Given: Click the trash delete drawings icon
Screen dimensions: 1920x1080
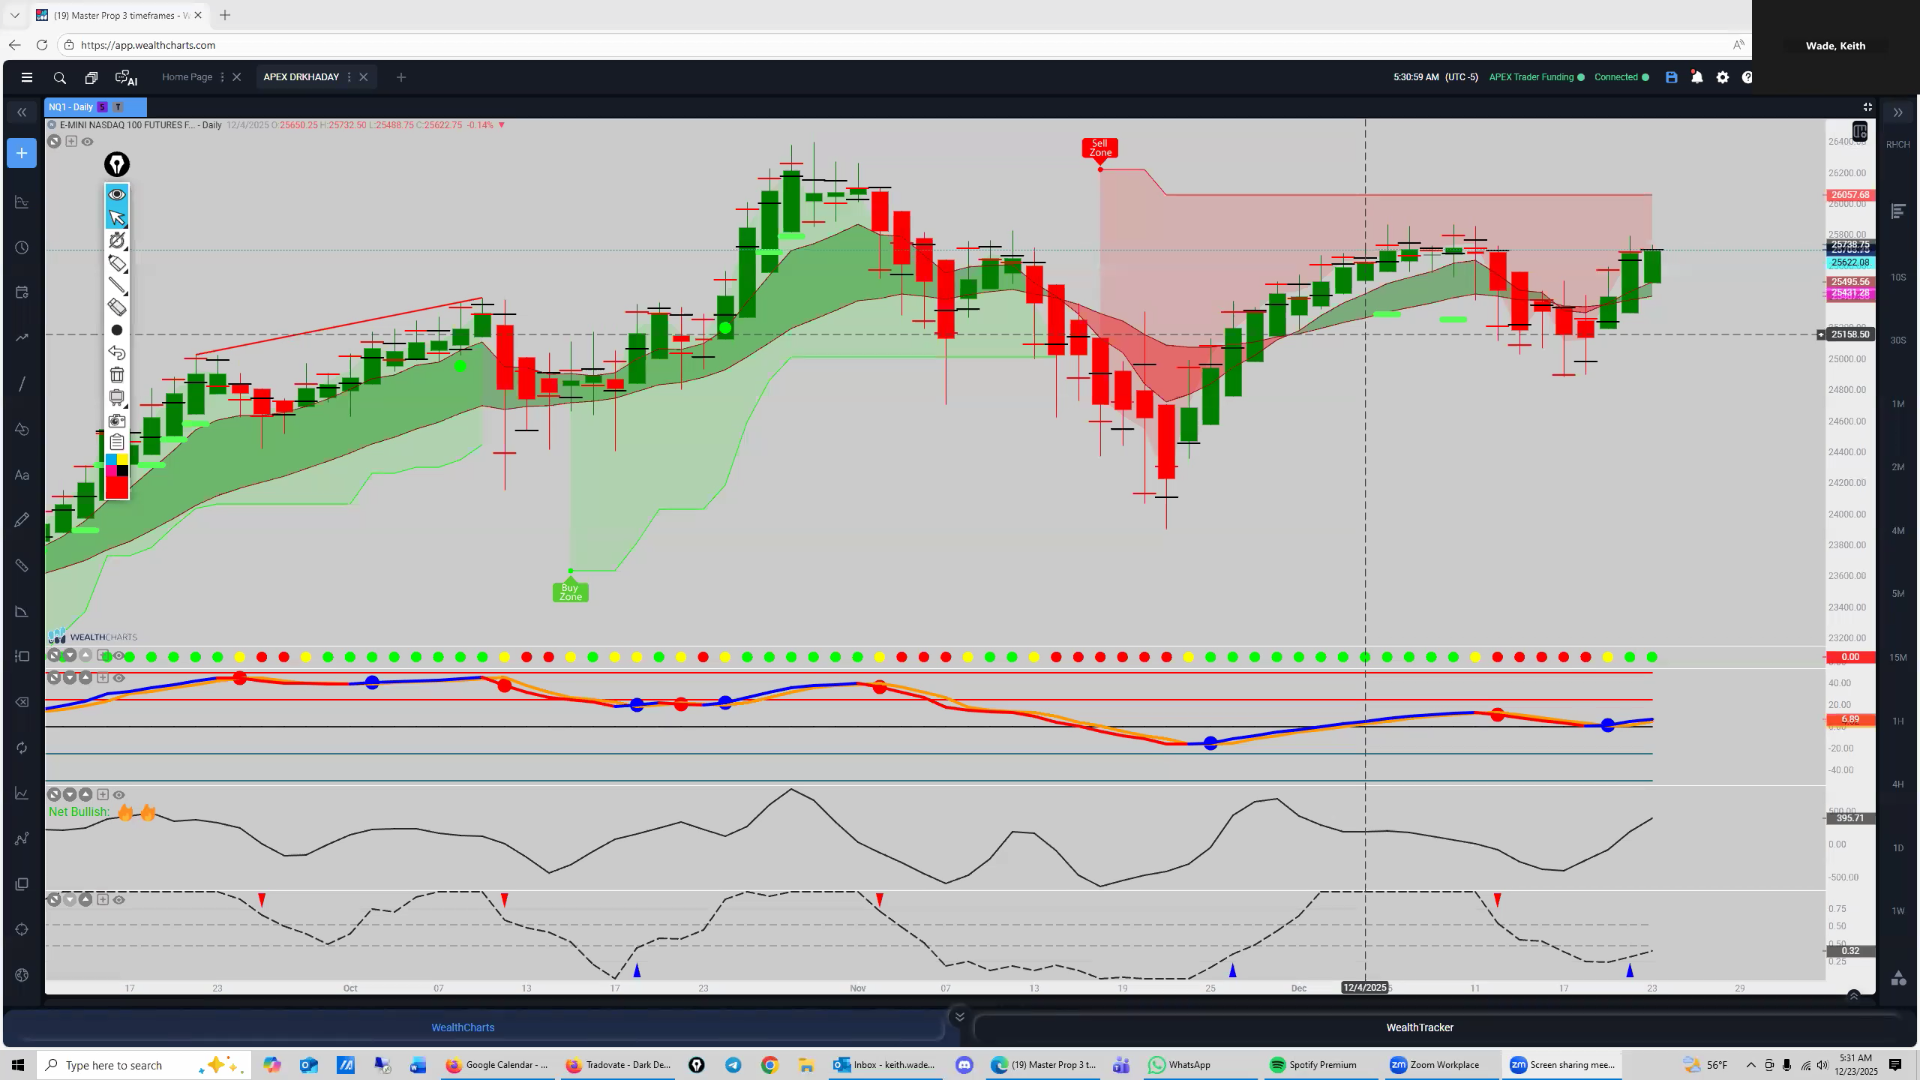Looking at the screenshot, I should [x=117, y=375].
